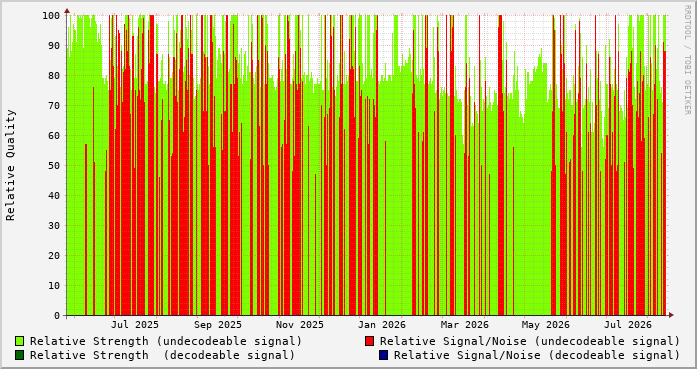
Task: Click the blue decodeable signal/noise swatch
Action: point(383,355)
